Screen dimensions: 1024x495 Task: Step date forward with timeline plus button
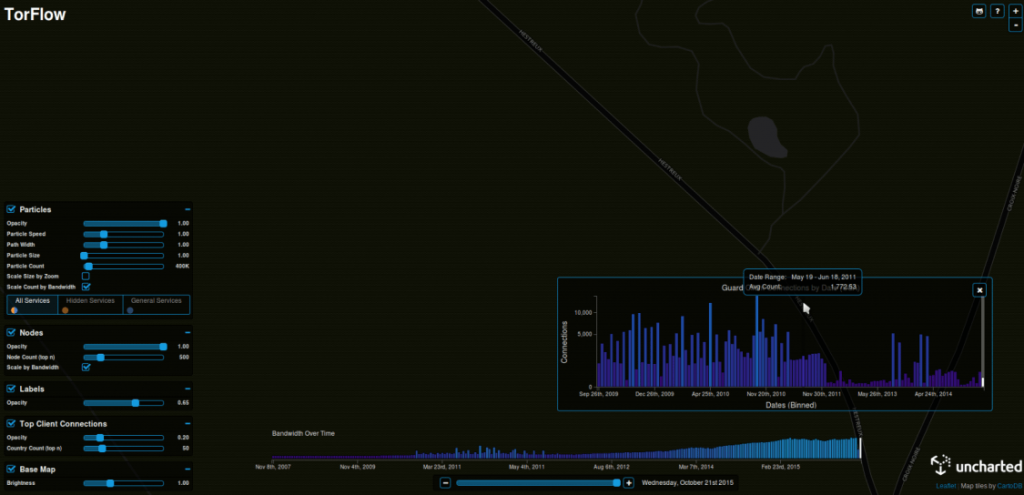point(628,483)
